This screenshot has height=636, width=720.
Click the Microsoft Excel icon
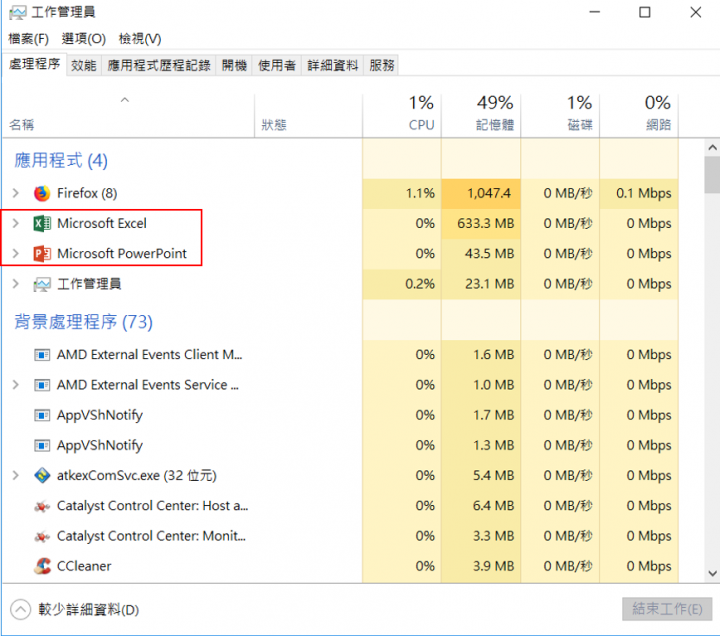coord(42,224)
